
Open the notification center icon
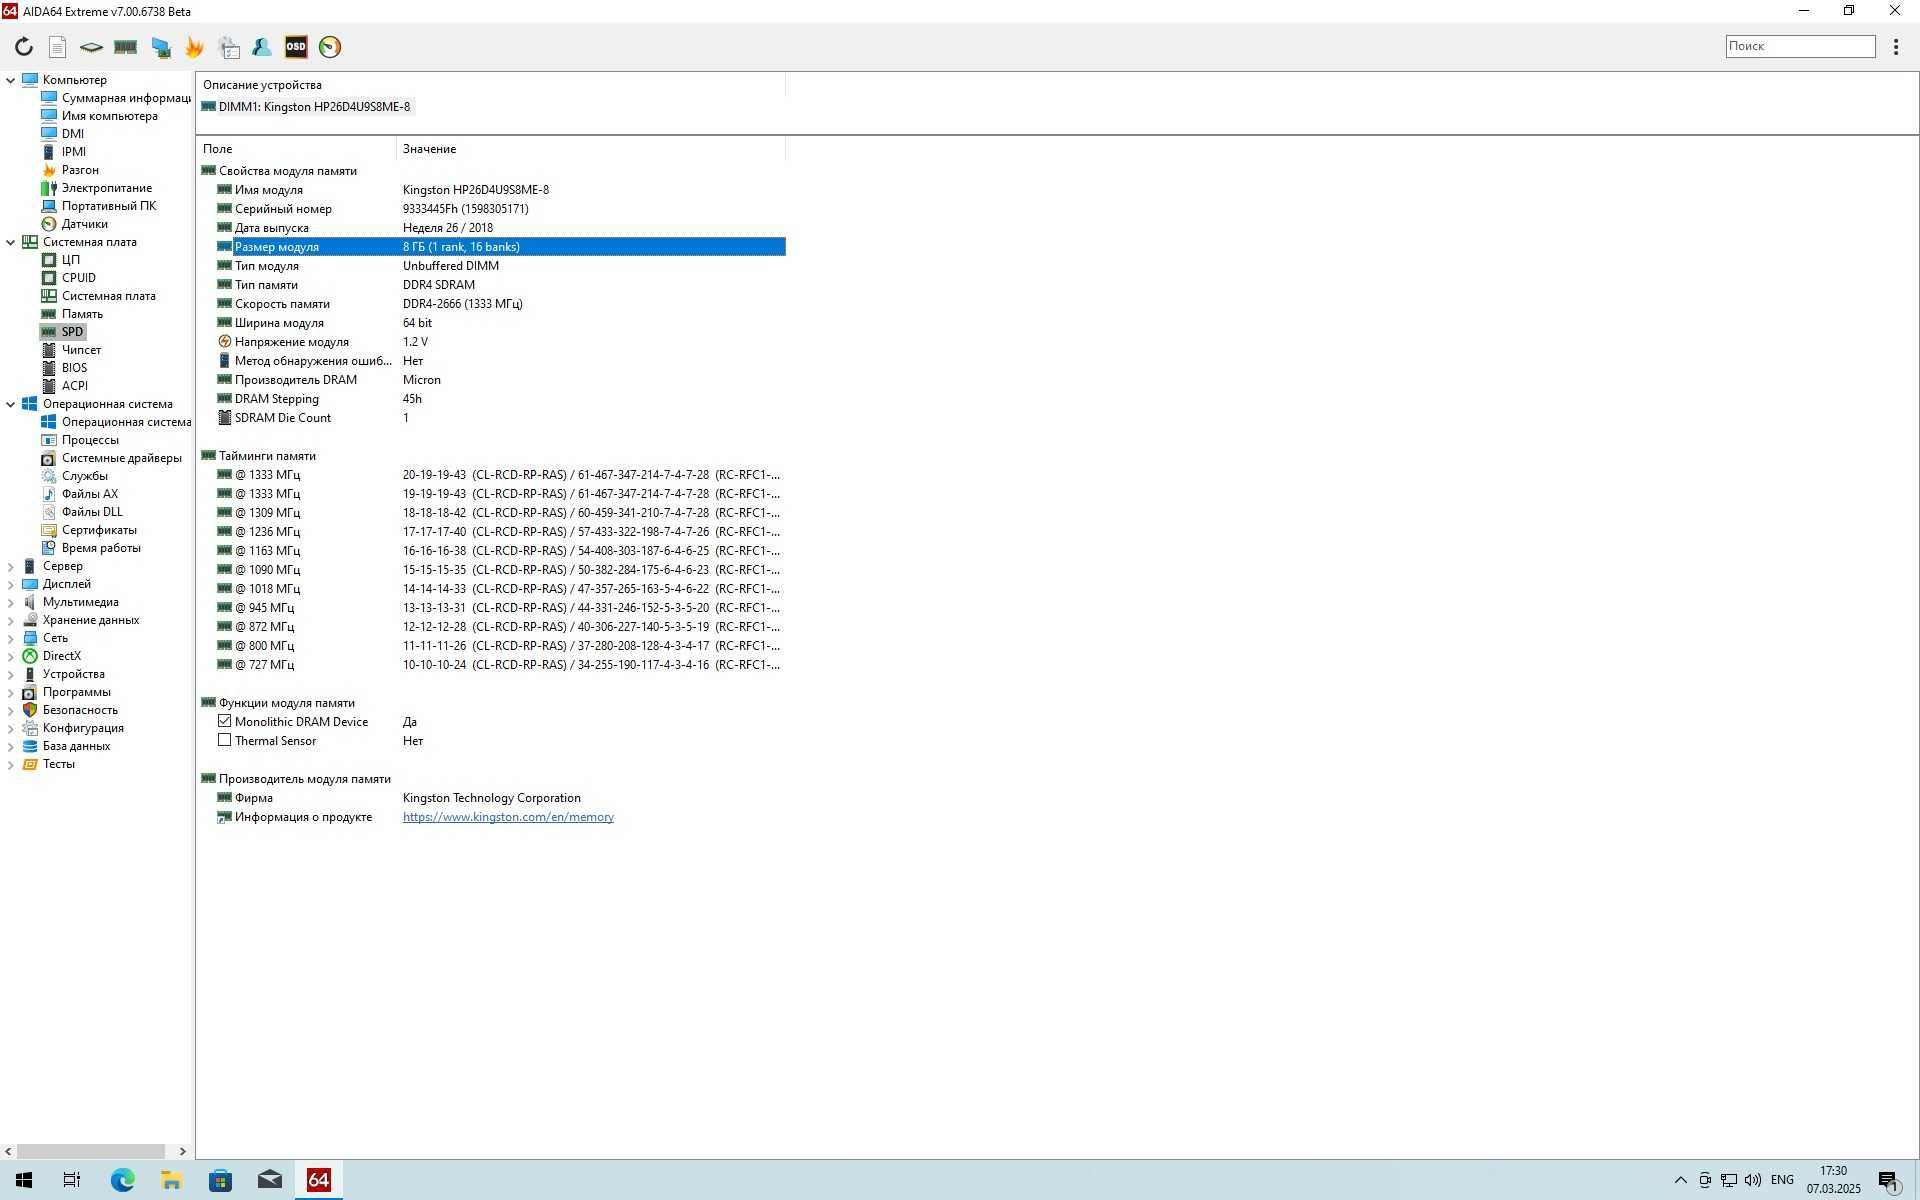[x=1889, y=1182]
